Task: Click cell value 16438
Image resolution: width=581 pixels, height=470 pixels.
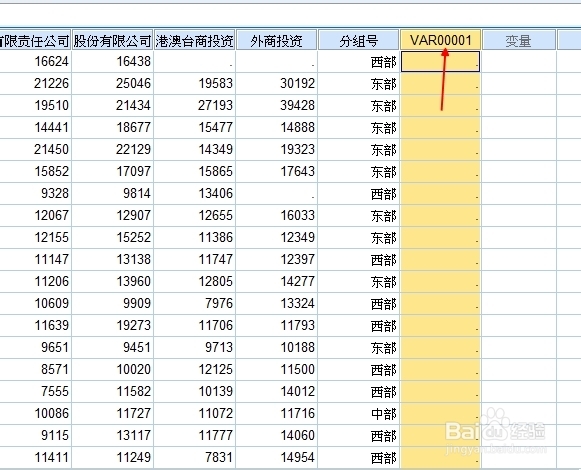Action: point(134,61)
